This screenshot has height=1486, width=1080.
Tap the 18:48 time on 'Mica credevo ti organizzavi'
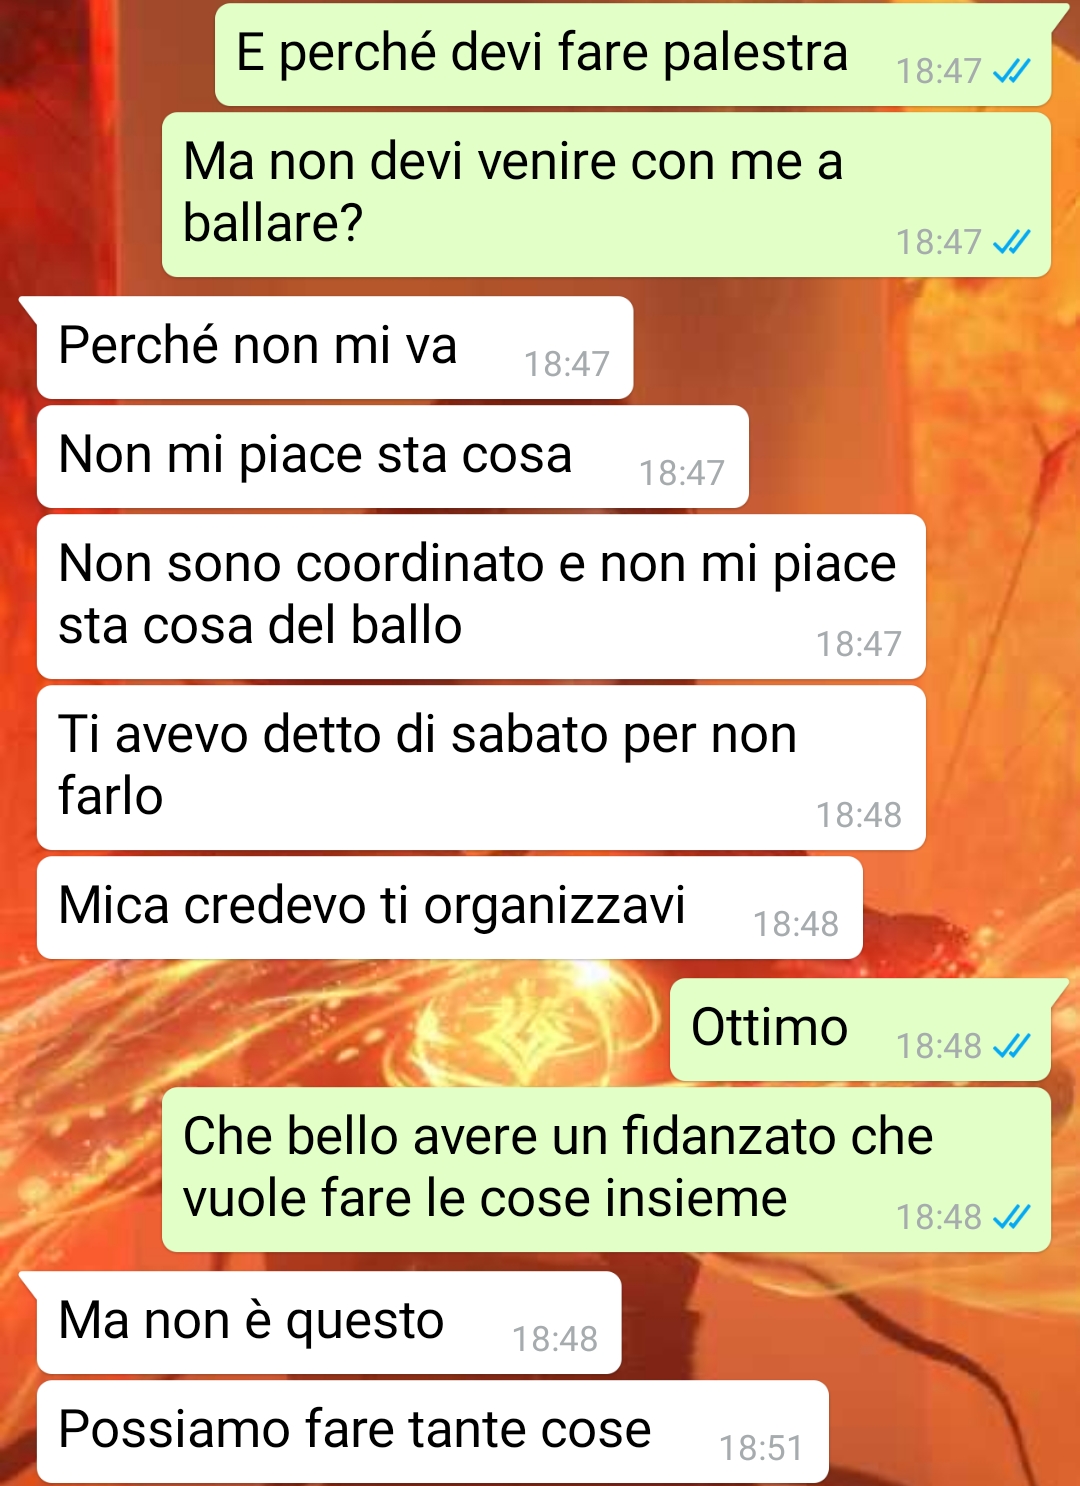pyautogui.click(x=796, y=924)
